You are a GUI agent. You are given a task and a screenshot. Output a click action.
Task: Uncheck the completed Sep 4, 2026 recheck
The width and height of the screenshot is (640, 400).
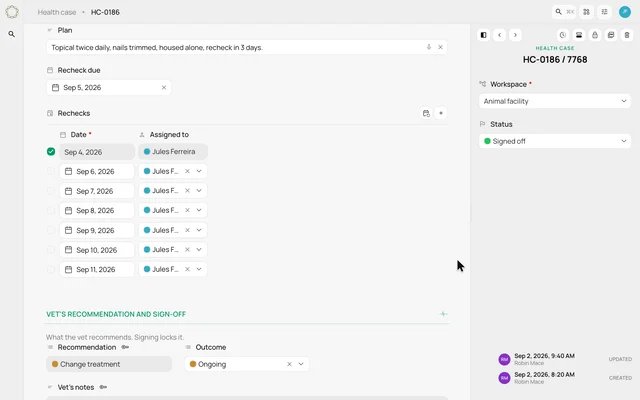click(51, 151)
